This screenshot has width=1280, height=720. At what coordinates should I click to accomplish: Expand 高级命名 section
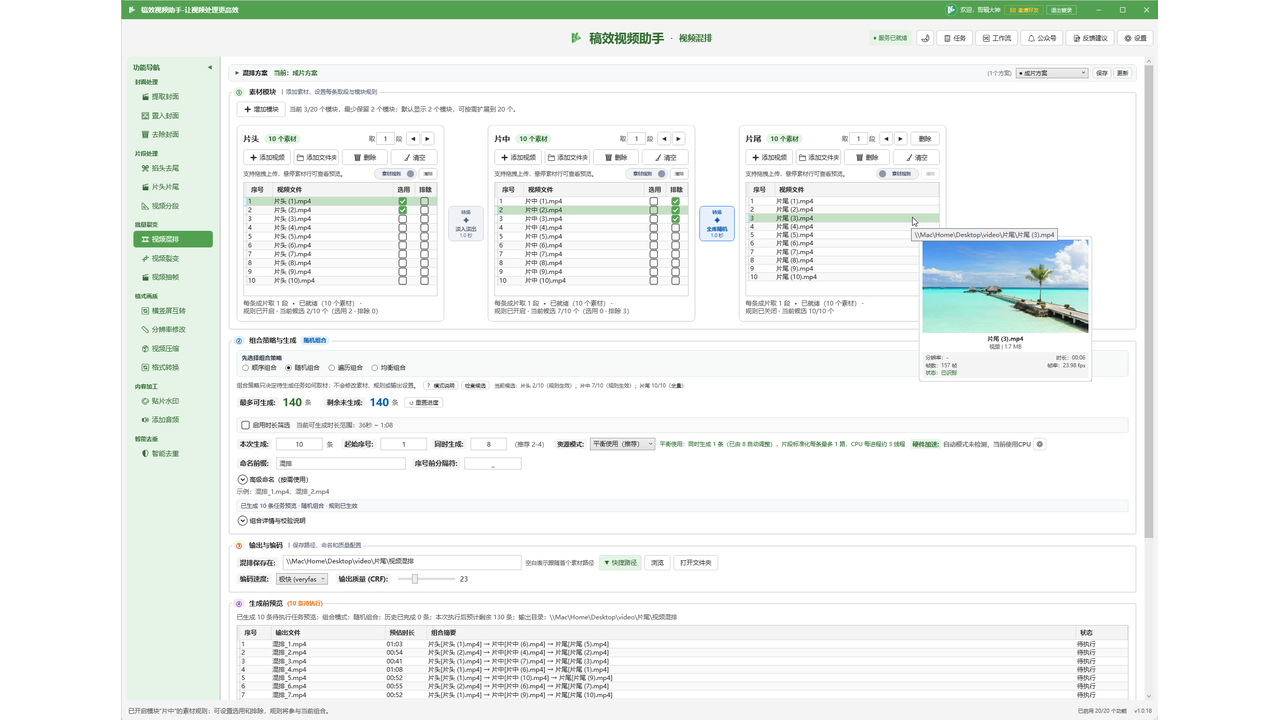[243, 480]
